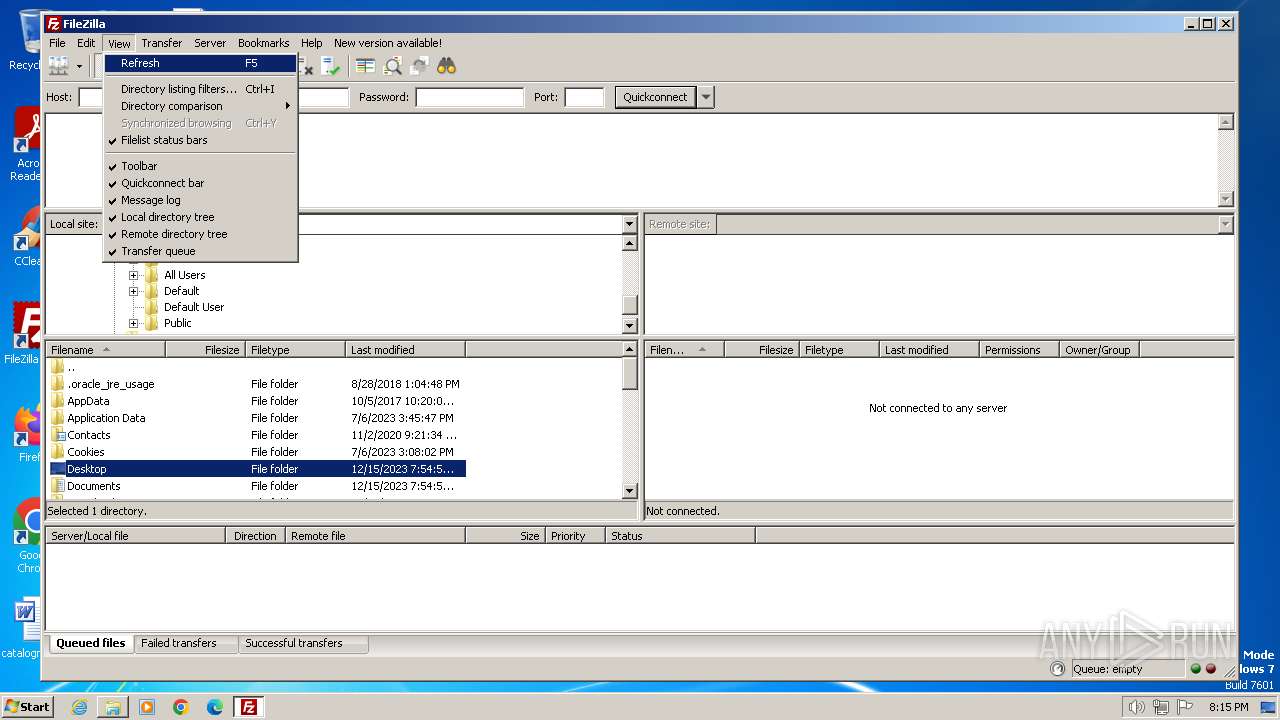Image resolution: width=1280 pixels, height=720 pixels.
Task: Select the Documents folder row
Action: coord(256,486)
